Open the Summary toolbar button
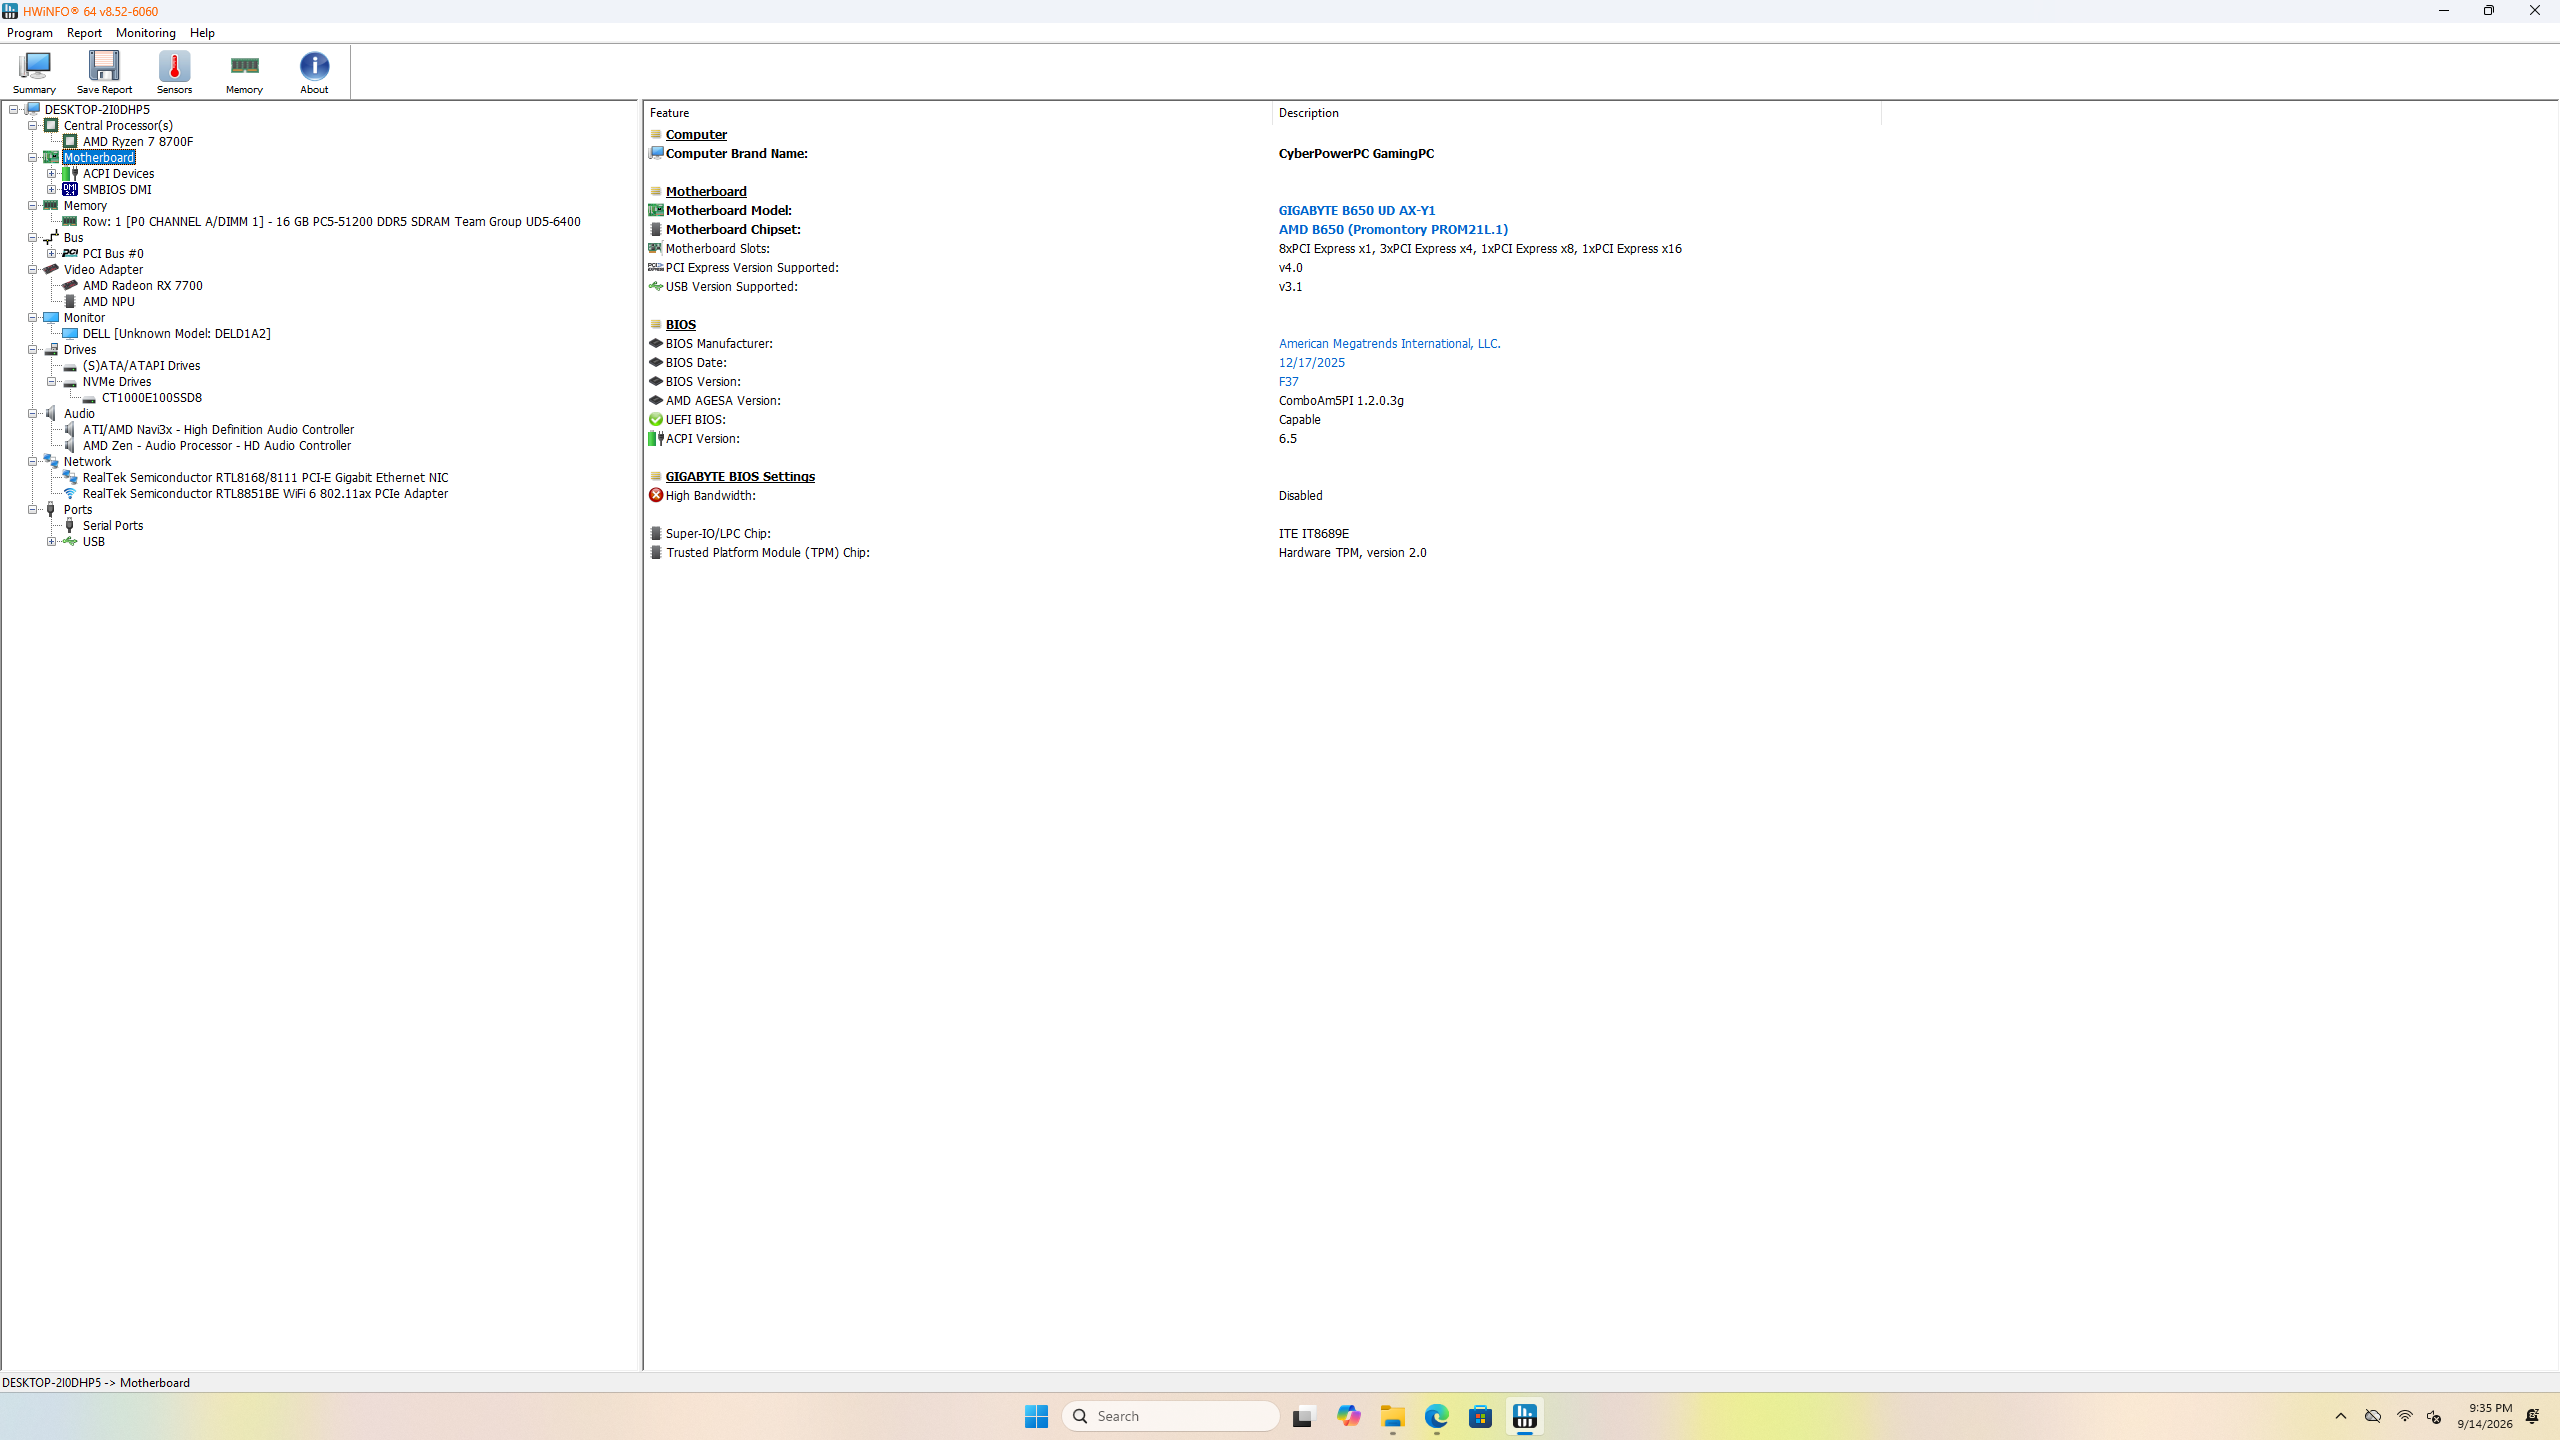 click(34, 72)
